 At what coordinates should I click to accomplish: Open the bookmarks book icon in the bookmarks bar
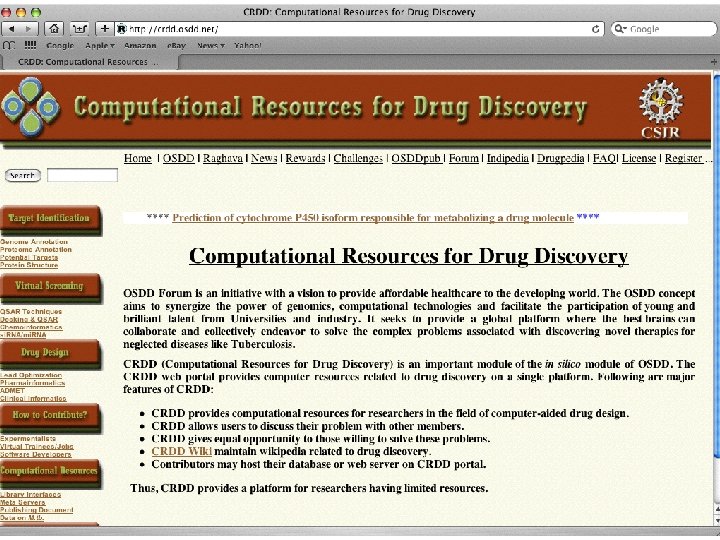point(9,45)
